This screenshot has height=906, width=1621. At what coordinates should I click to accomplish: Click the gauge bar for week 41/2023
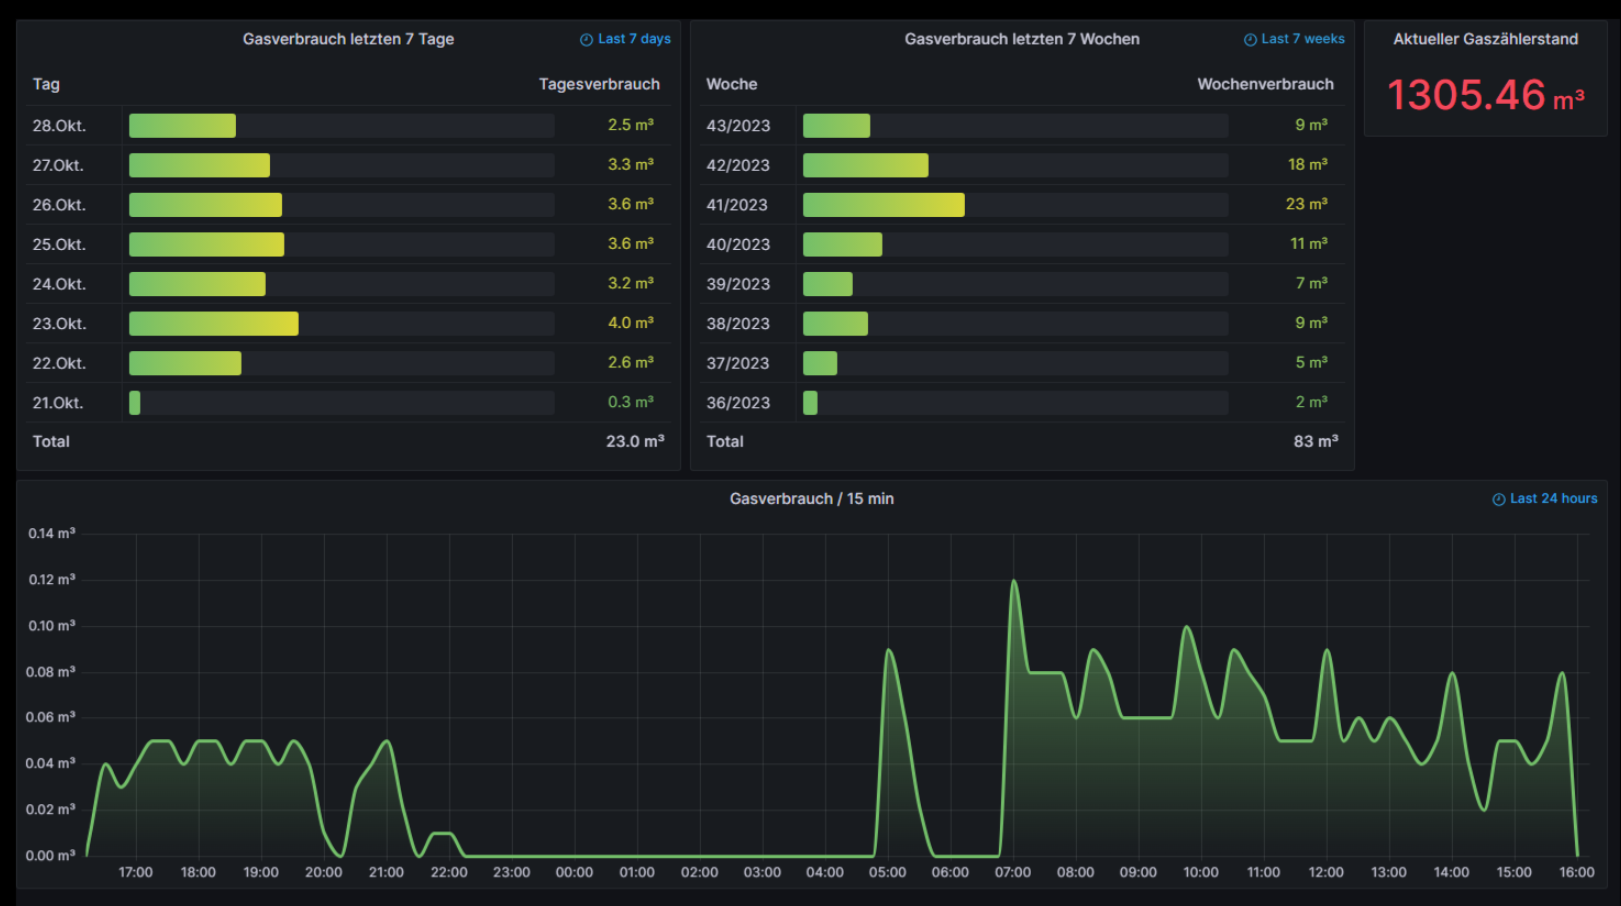coord(1016,205)
